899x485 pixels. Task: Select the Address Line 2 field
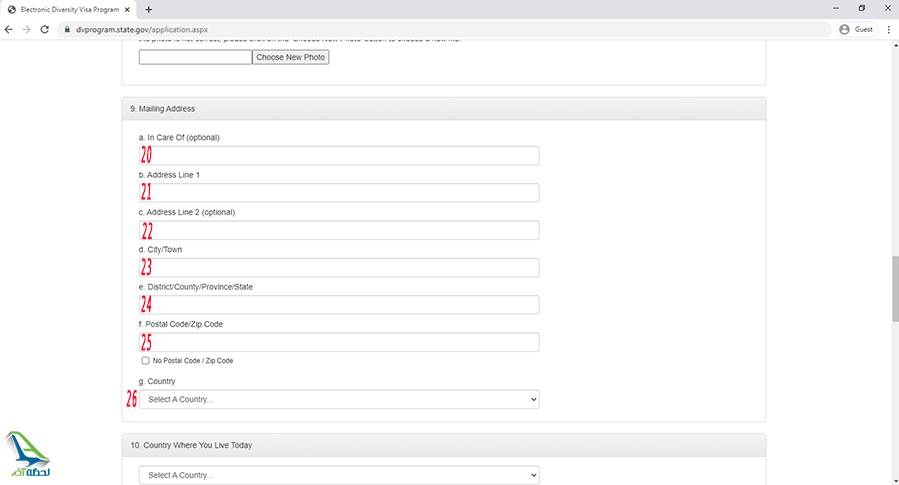[x=339, y=230]
